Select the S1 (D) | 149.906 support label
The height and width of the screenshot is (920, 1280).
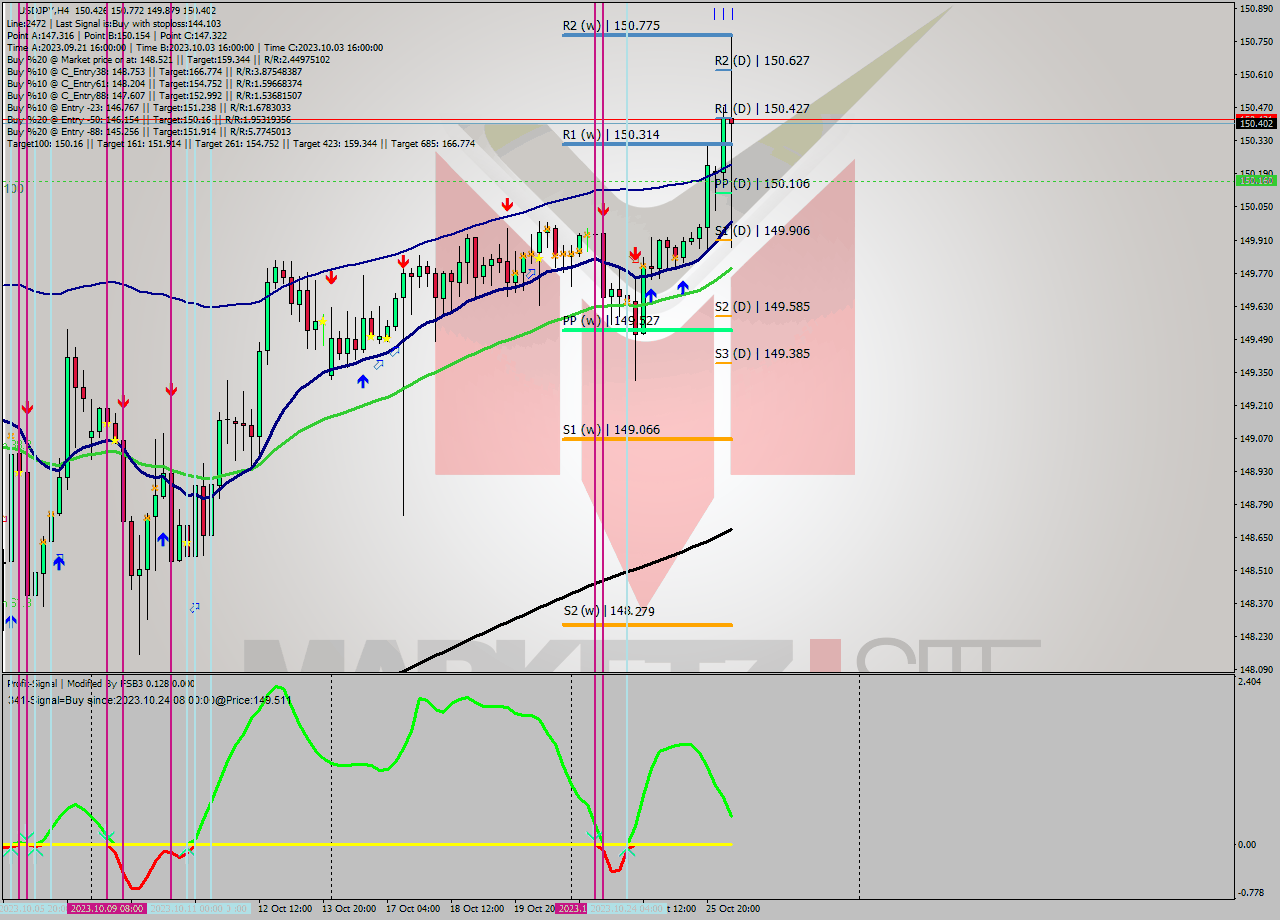(x=762, y=230)
